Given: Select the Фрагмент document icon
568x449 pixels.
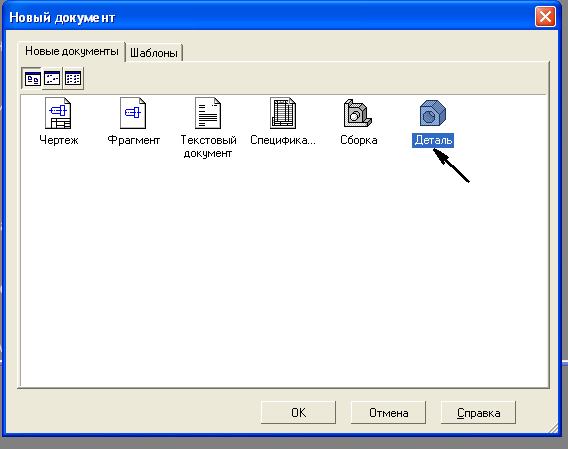Looking at the screenshot, I should click(133, 113).
